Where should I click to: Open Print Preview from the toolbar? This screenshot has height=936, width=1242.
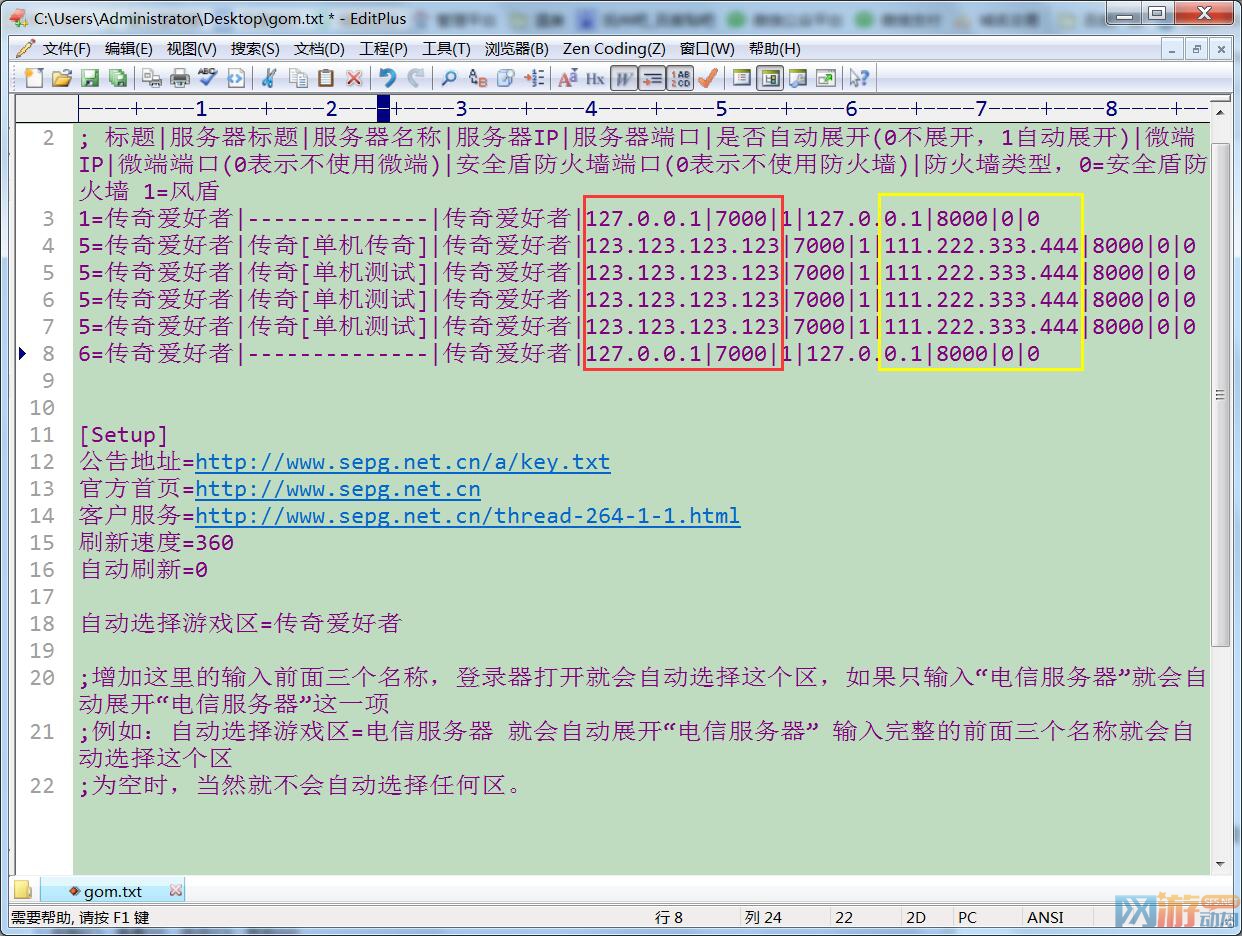[x=151, y=78]
